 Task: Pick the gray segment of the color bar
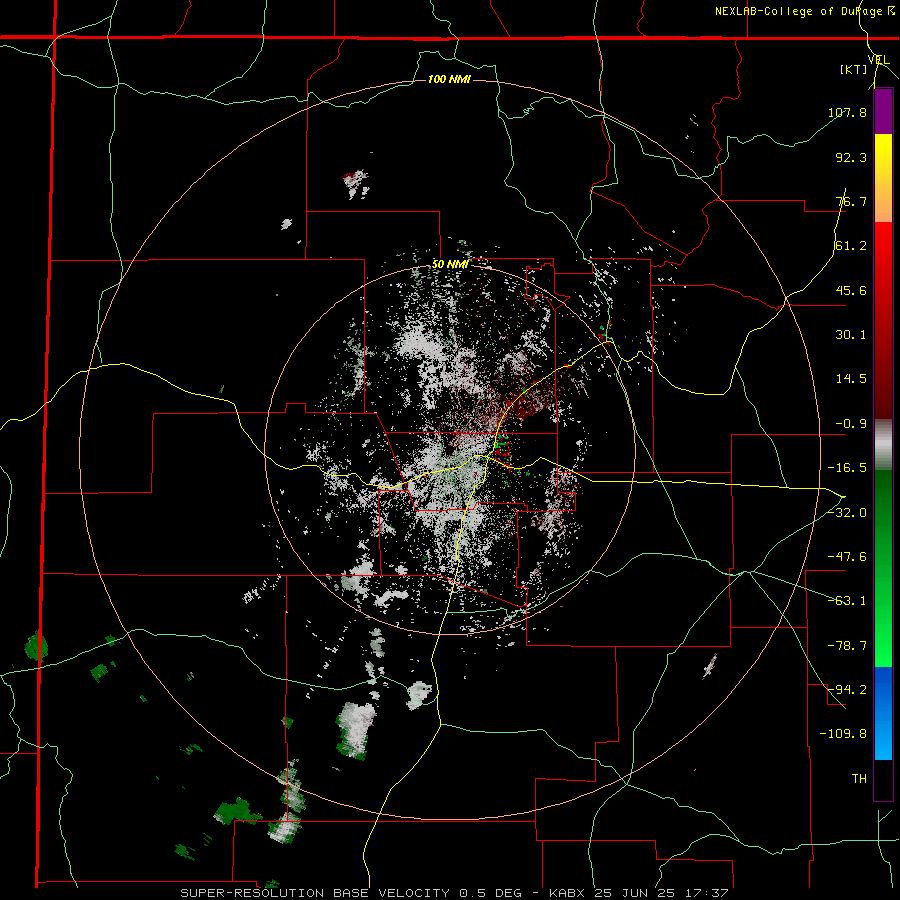pos(883,445)
